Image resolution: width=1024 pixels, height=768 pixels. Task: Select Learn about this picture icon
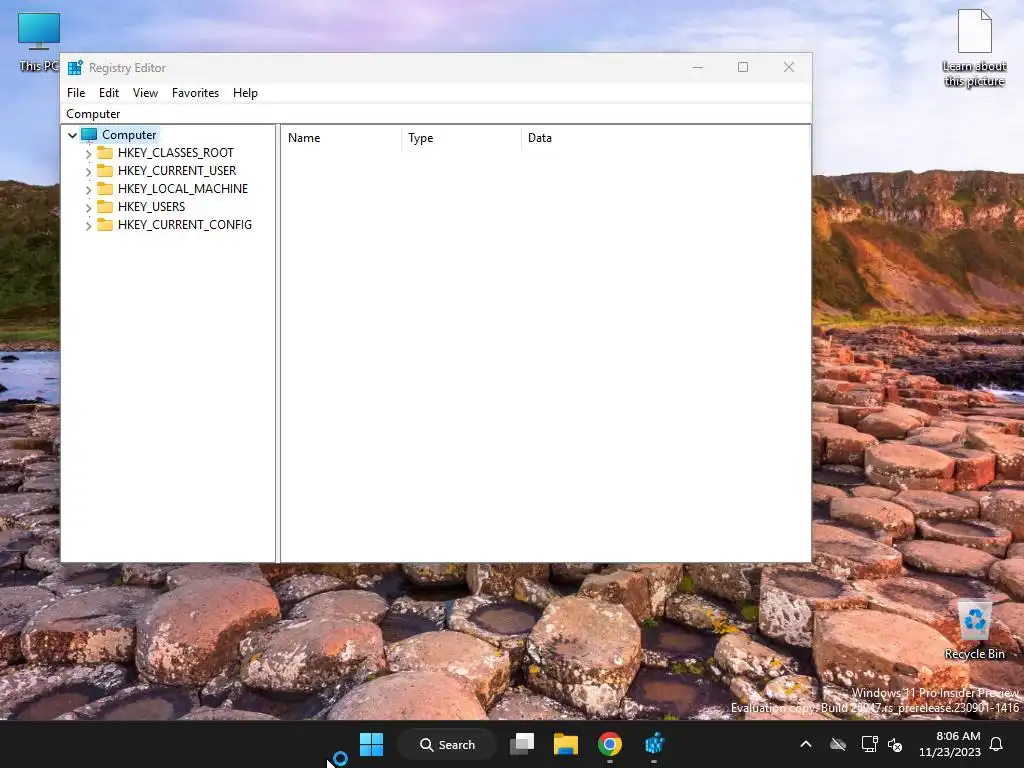click(974, 49)
